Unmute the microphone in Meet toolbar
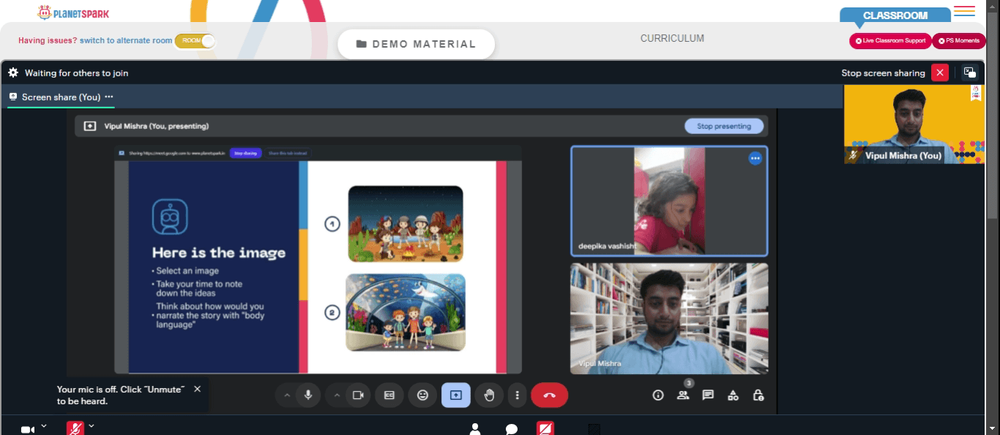This screenshot has width=1000, height=435. (308, 395)
